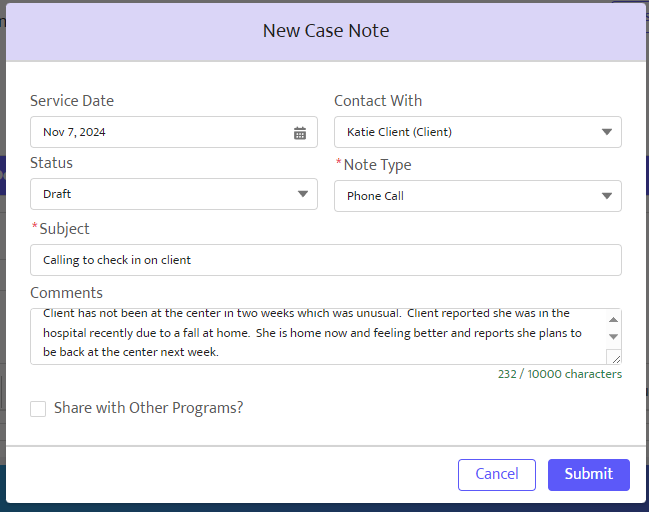
Task: Click the '232 / 10000 characters' counter
Action: point(560,374)
